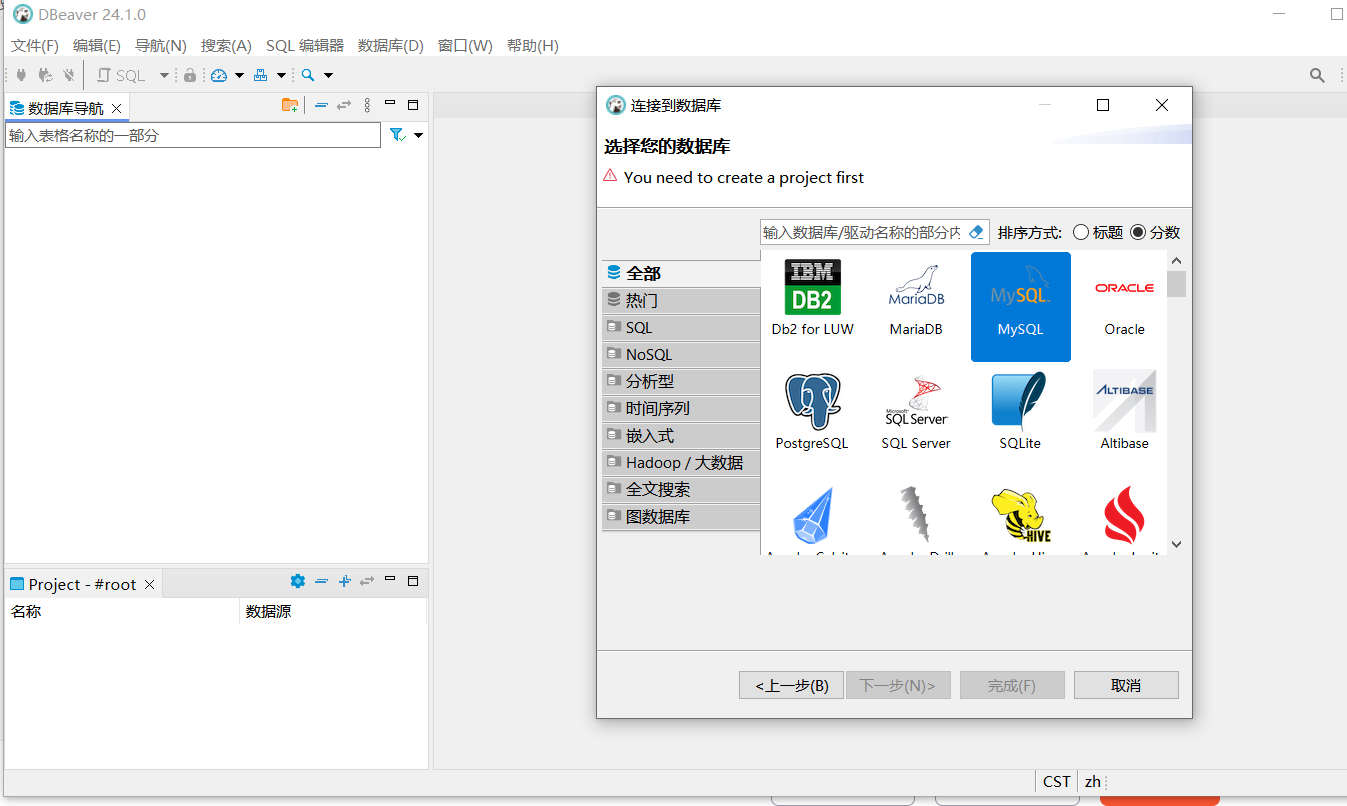Open the SQL editor toolbar button
This screenshot has width=1347, height=806.
pyautogui.click(x=121, y=75)
